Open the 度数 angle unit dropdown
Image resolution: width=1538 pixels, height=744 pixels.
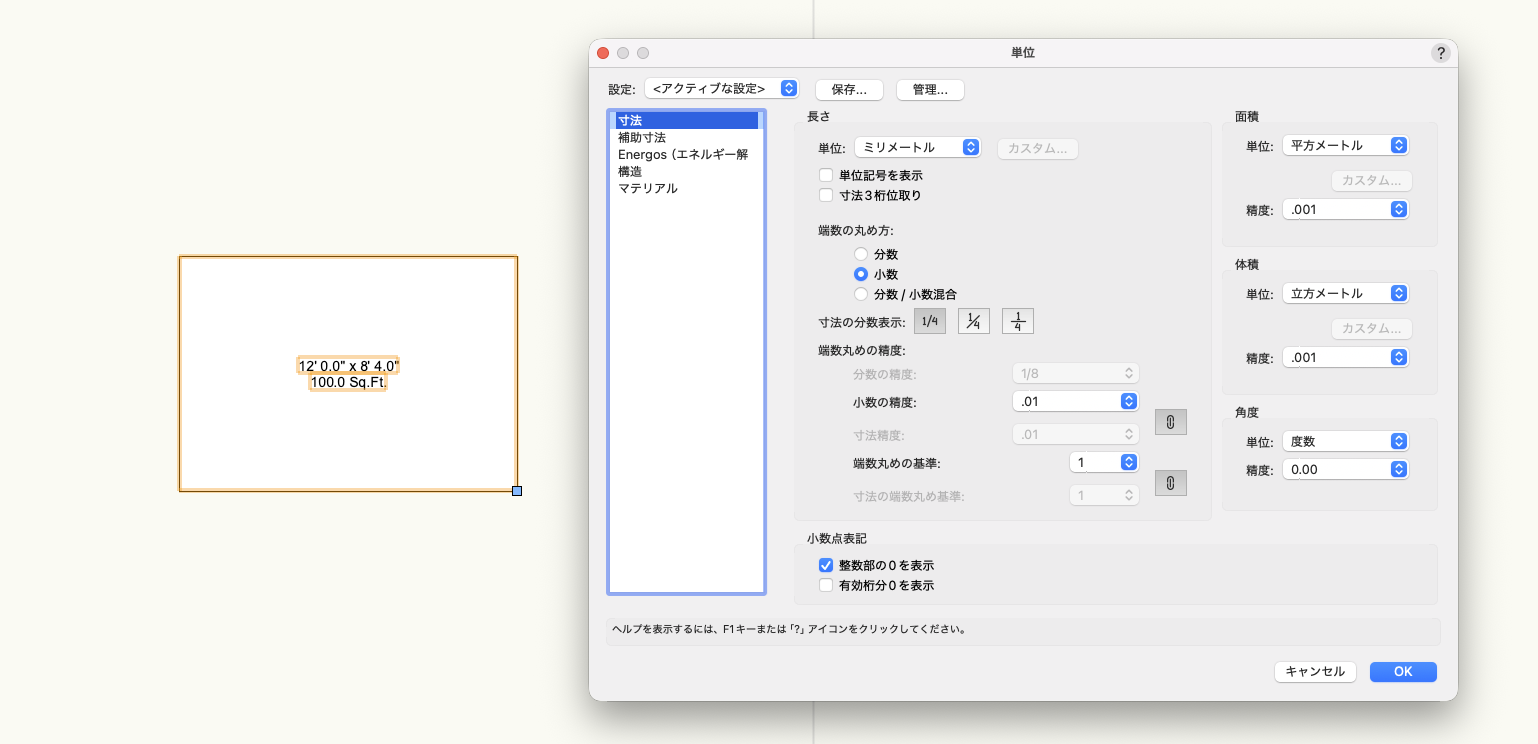pos(1345,441)
